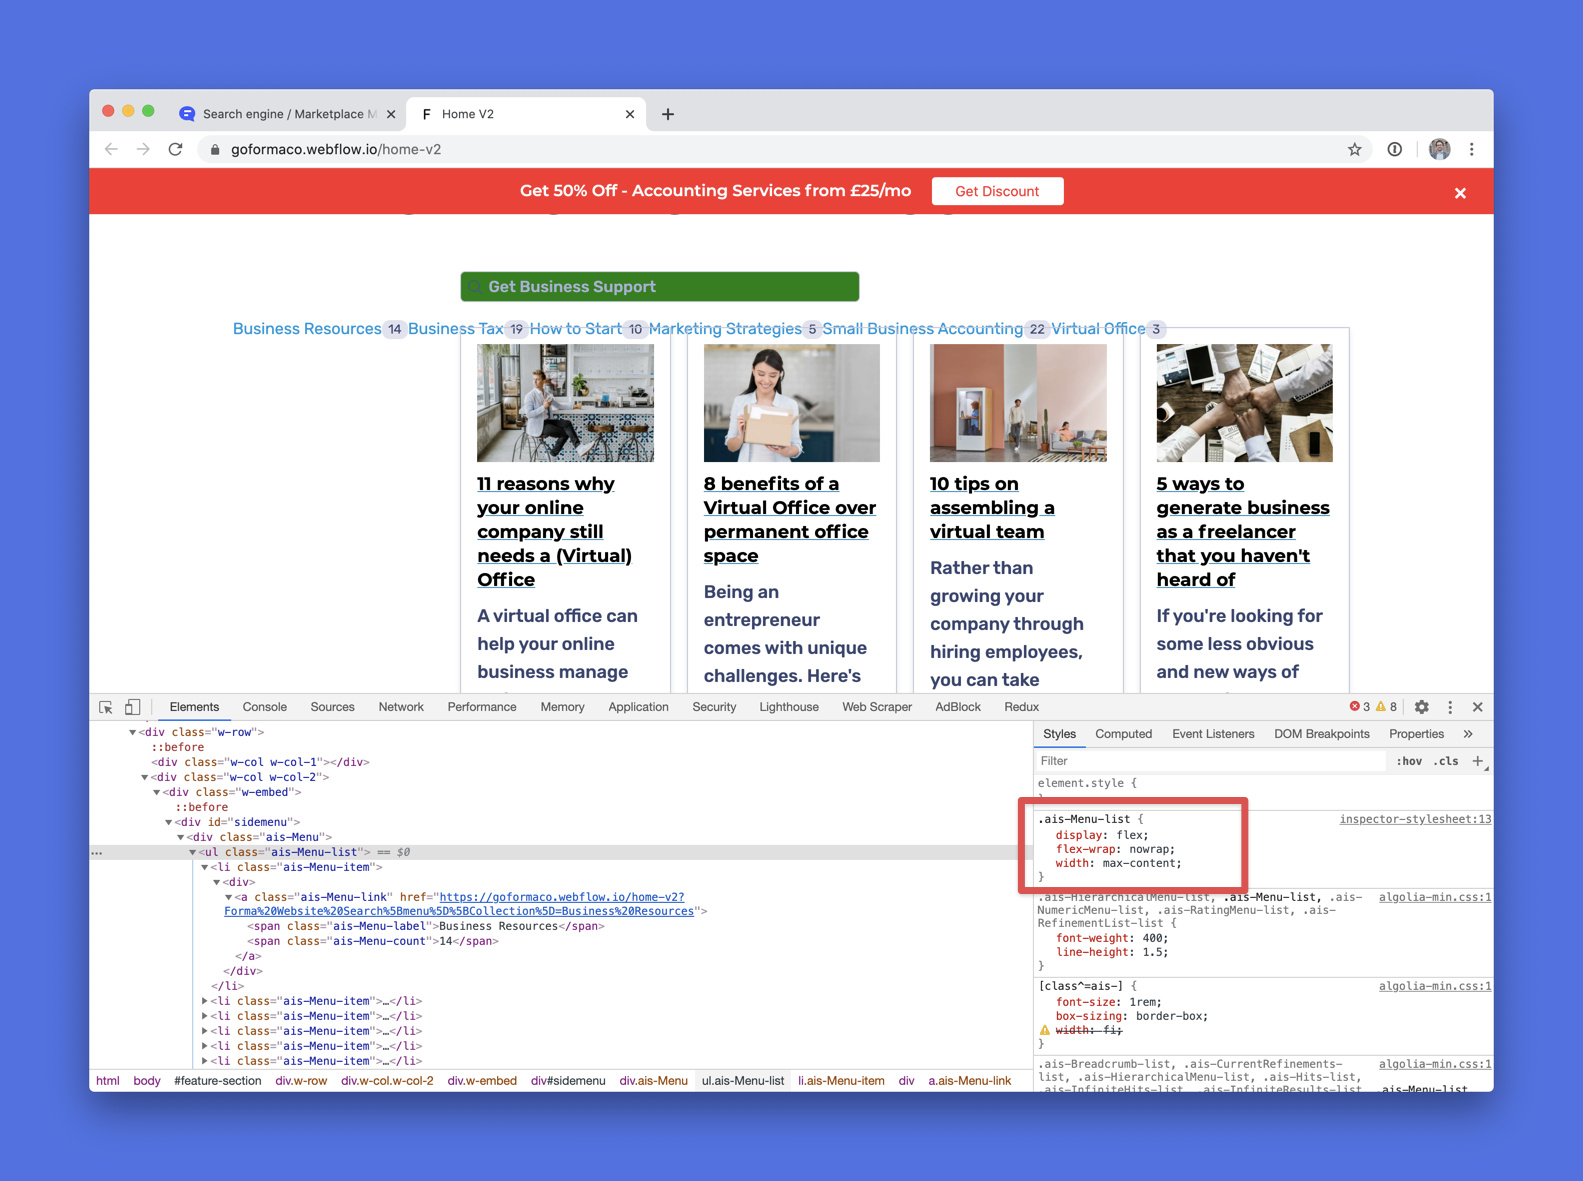
Task: Close the DevTools panel
Action: click(x=1478, y=707)
